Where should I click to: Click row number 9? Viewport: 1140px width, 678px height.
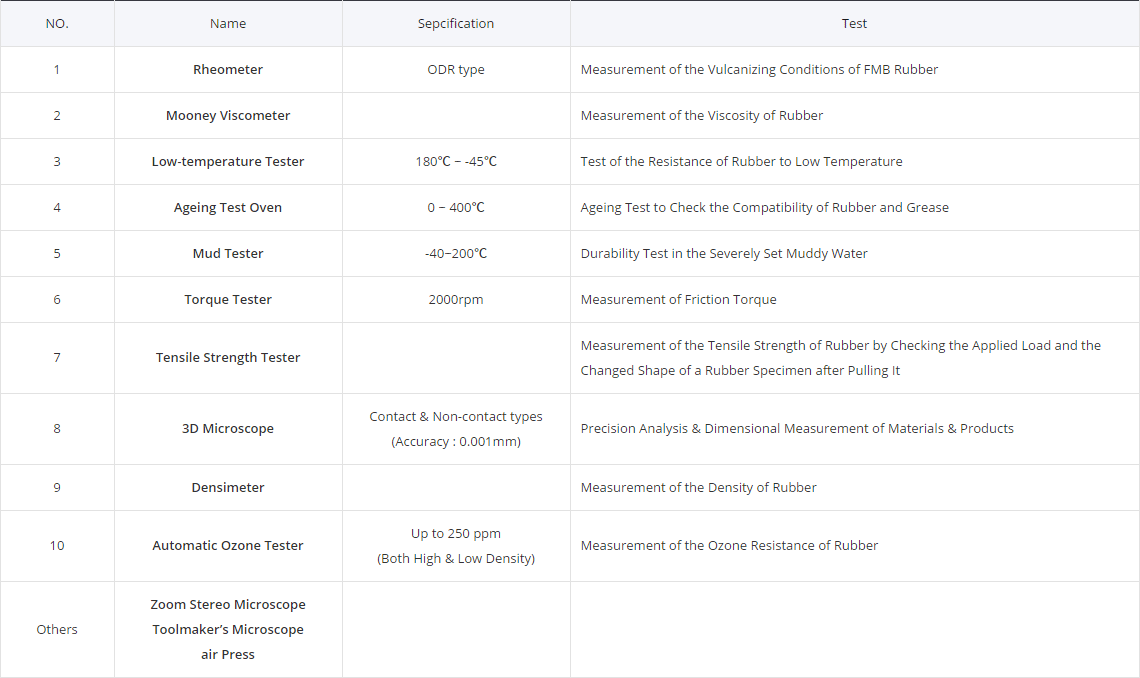(x=57, y=488)
